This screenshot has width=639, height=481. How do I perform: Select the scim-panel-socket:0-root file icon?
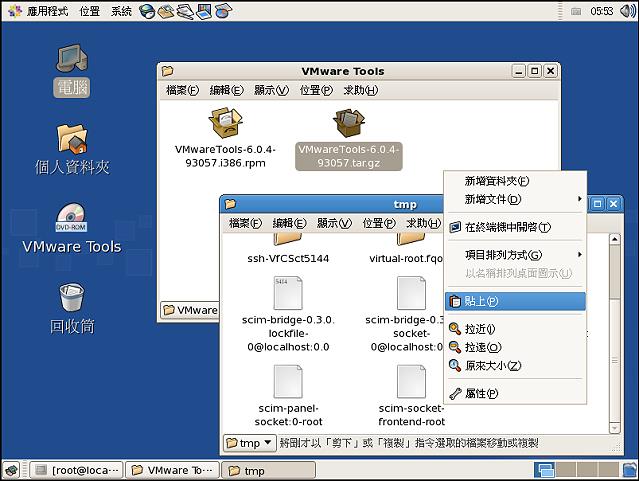[x=288, y=382]
